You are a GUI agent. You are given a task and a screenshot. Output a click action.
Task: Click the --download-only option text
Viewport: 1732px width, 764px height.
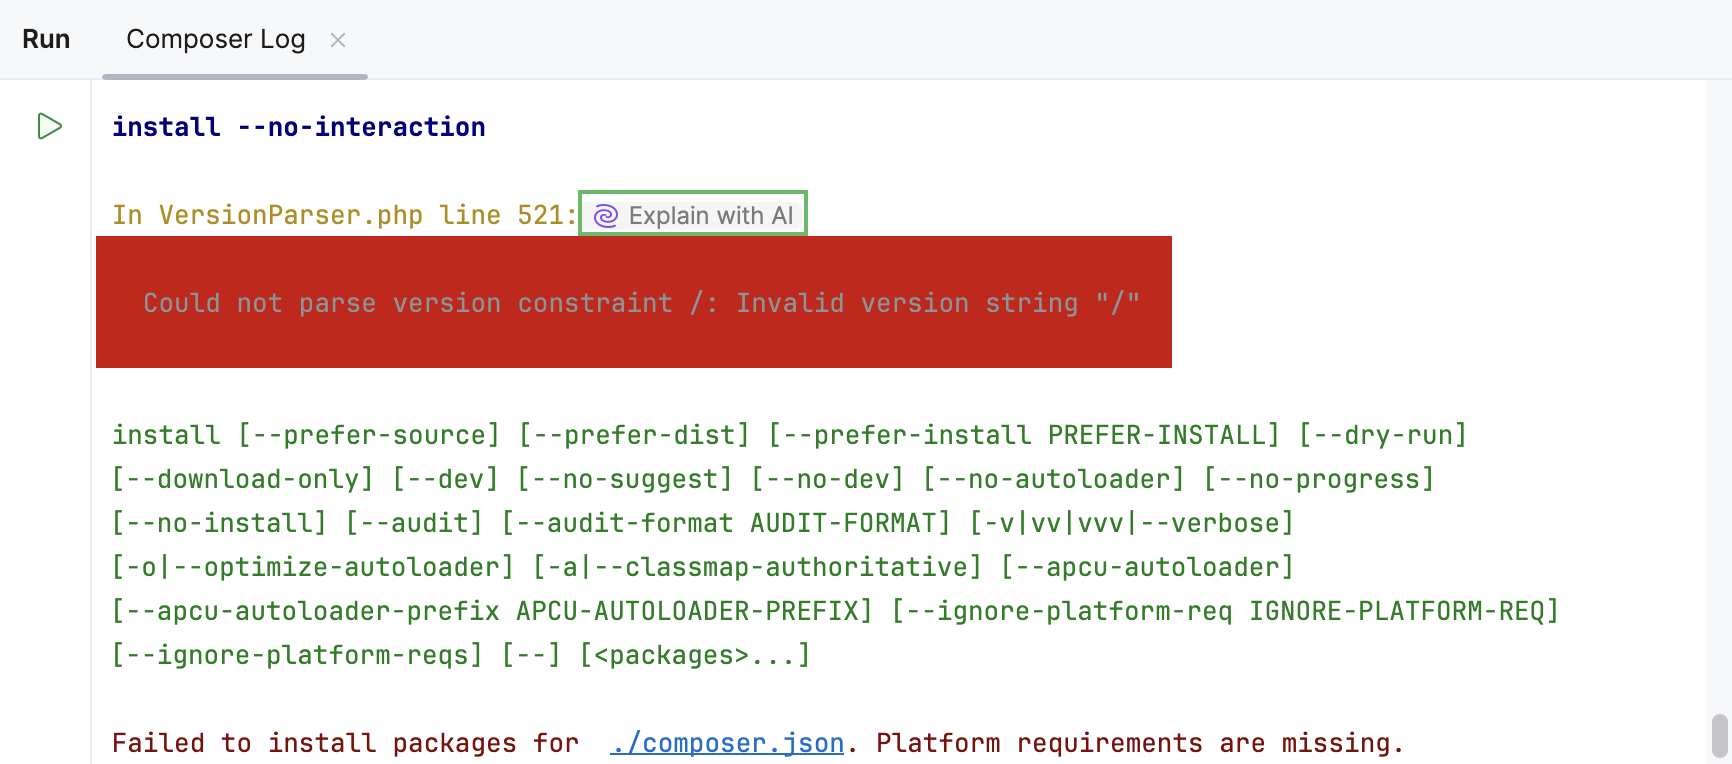click(242, 479)
